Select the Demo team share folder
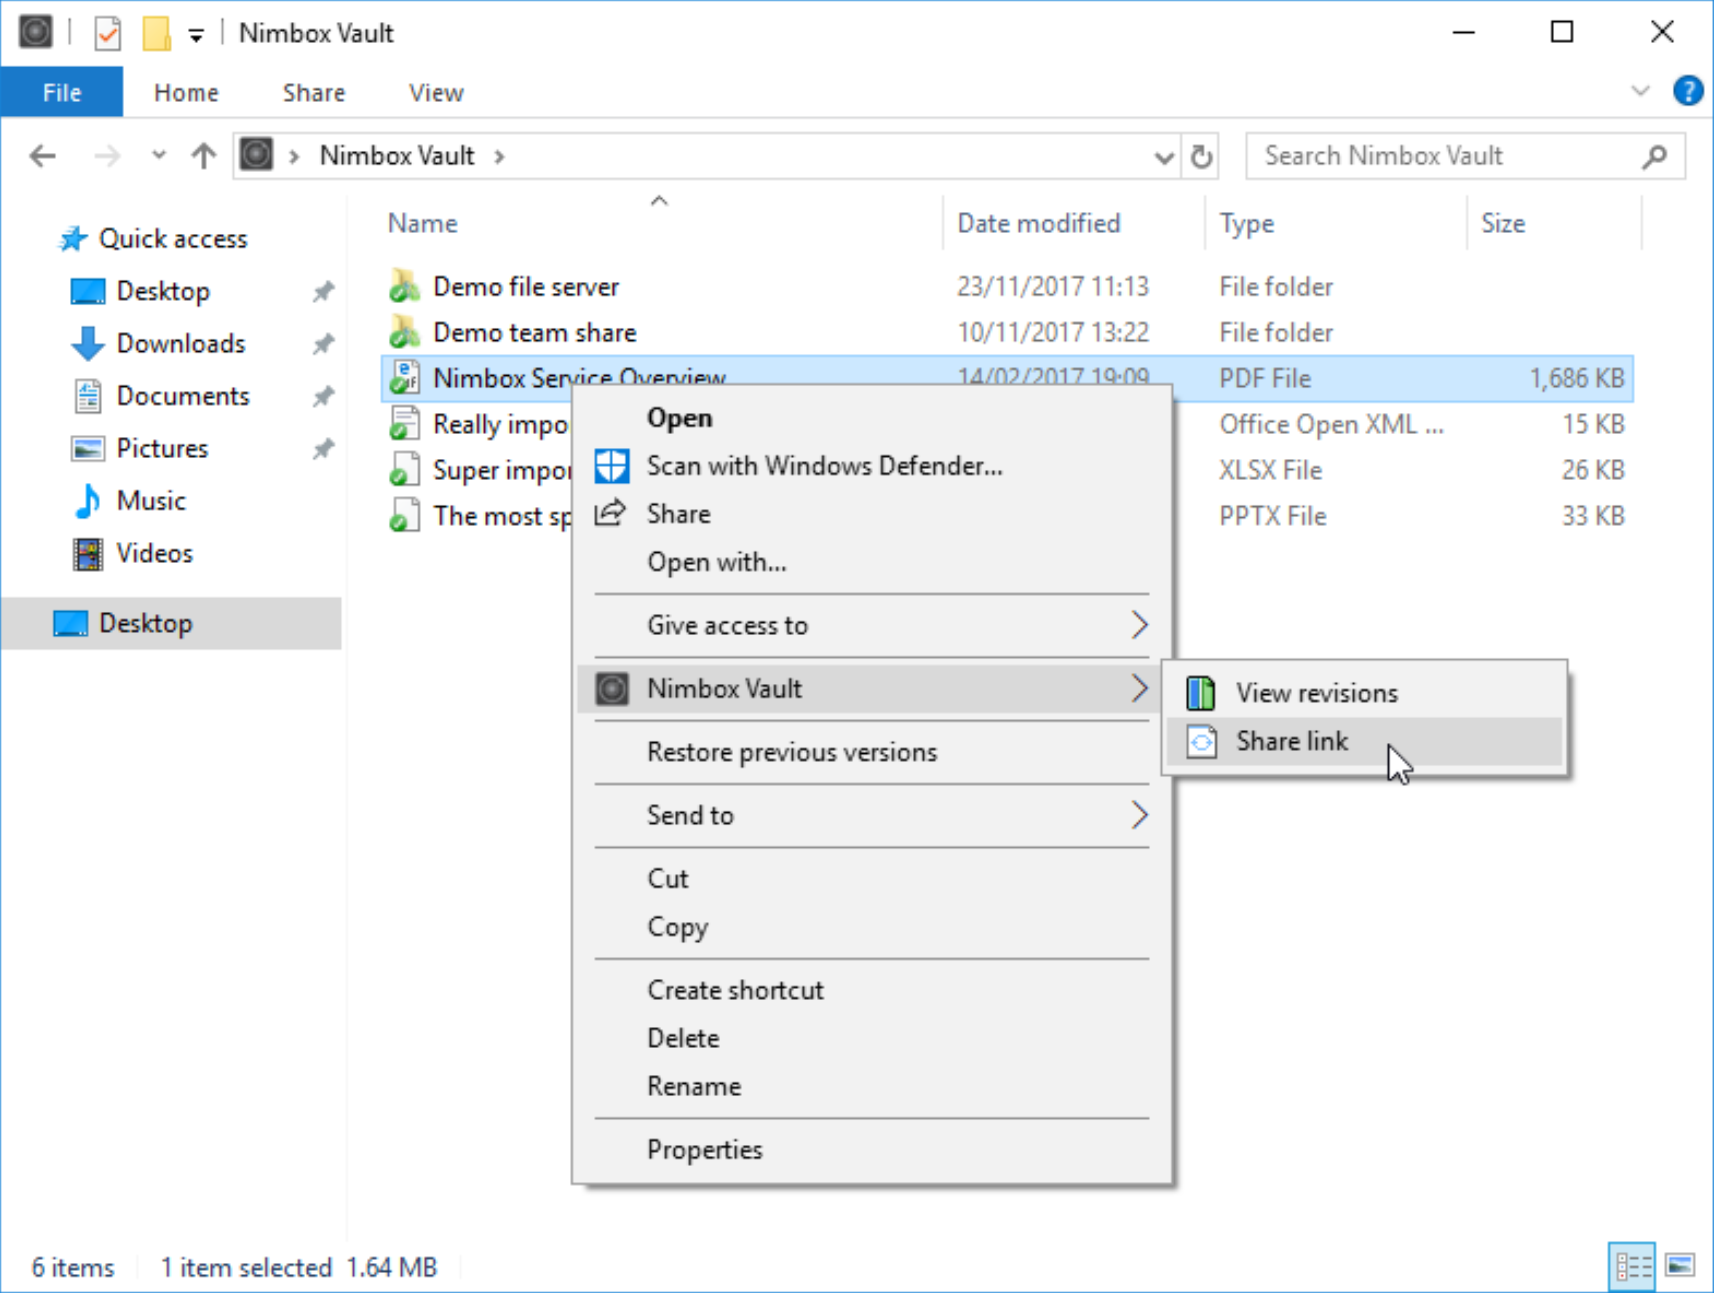 pyautogui.click(x=534, y=332)
